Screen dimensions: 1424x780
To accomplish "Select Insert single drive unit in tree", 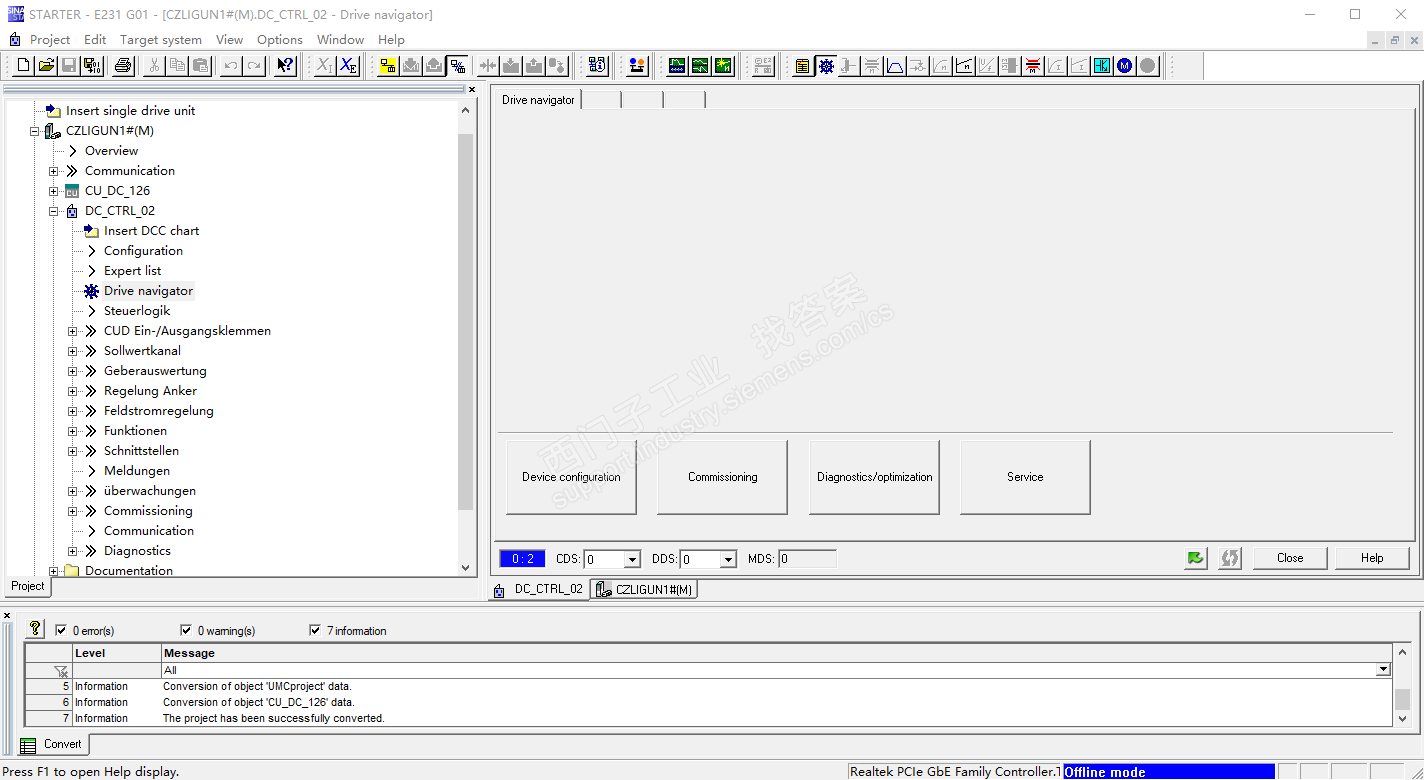I will click(130, 111).
